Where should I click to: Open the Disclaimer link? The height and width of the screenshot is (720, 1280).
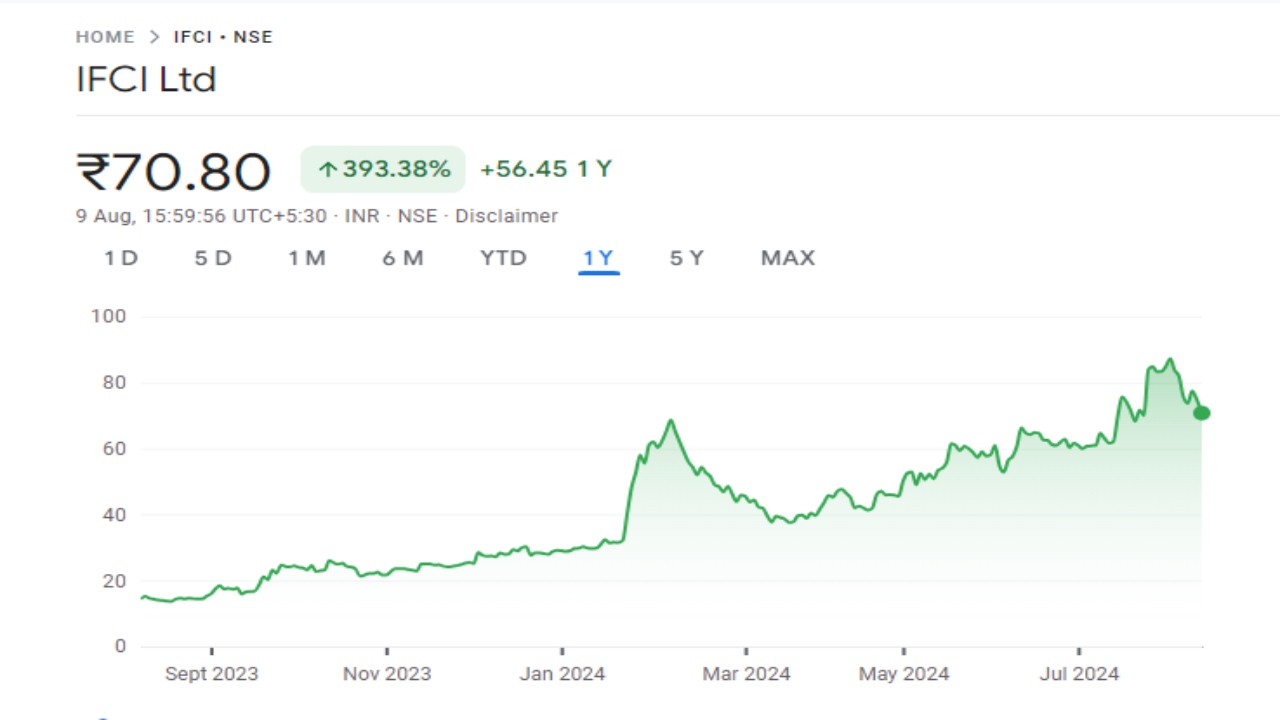506,216
